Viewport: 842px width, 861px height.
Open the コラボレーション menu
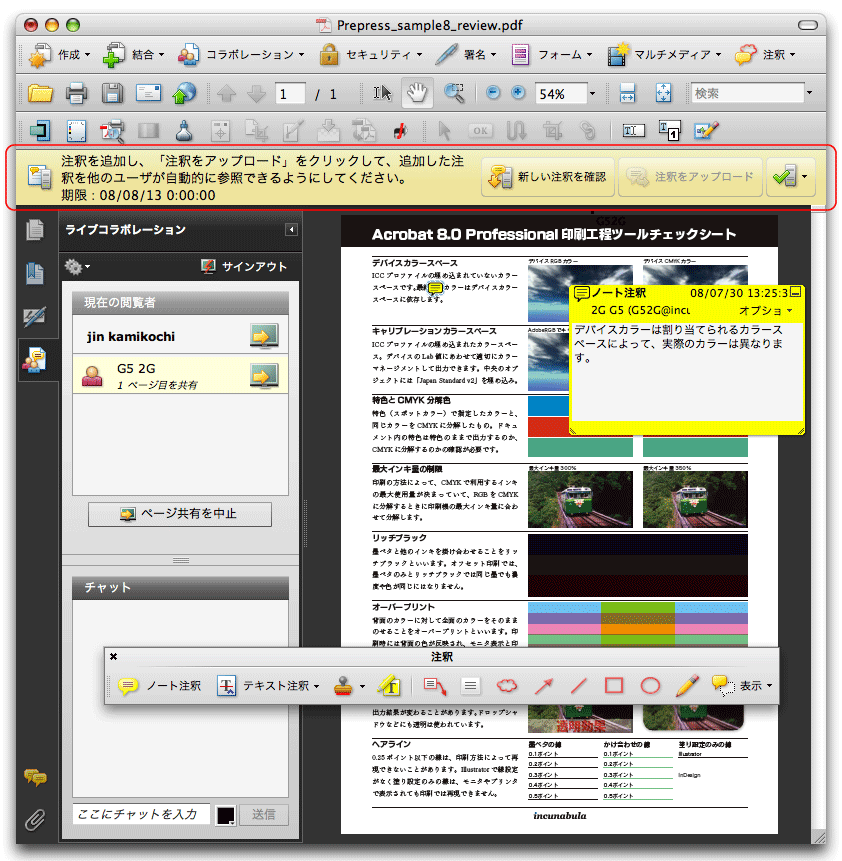[x=241, y=55]
